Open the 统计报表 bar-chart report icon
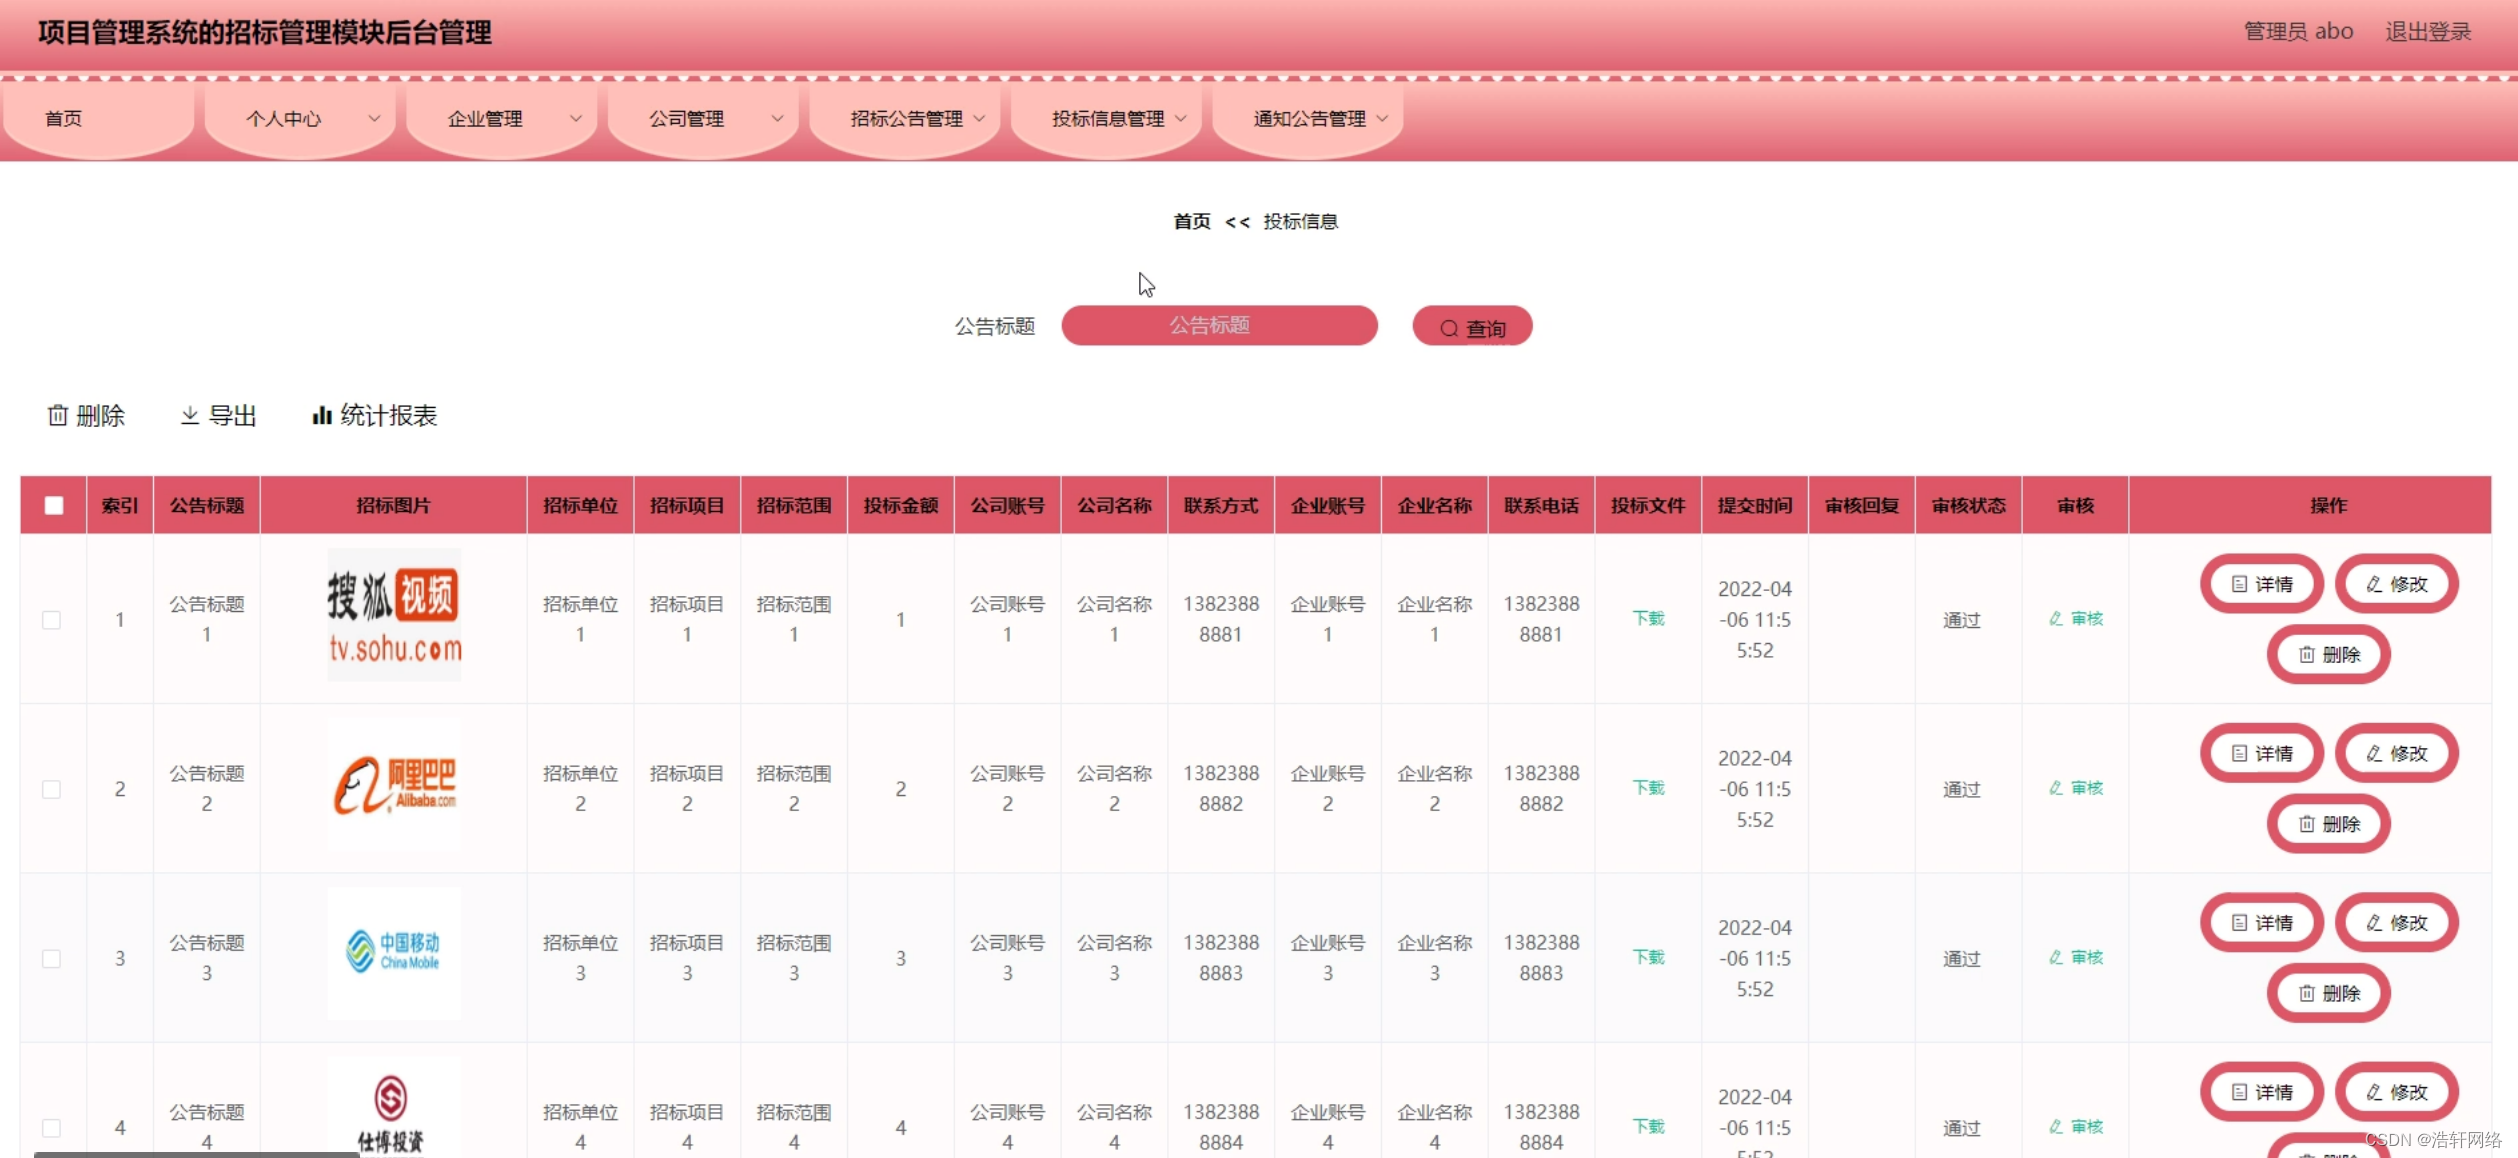 (x=322, y=415)
